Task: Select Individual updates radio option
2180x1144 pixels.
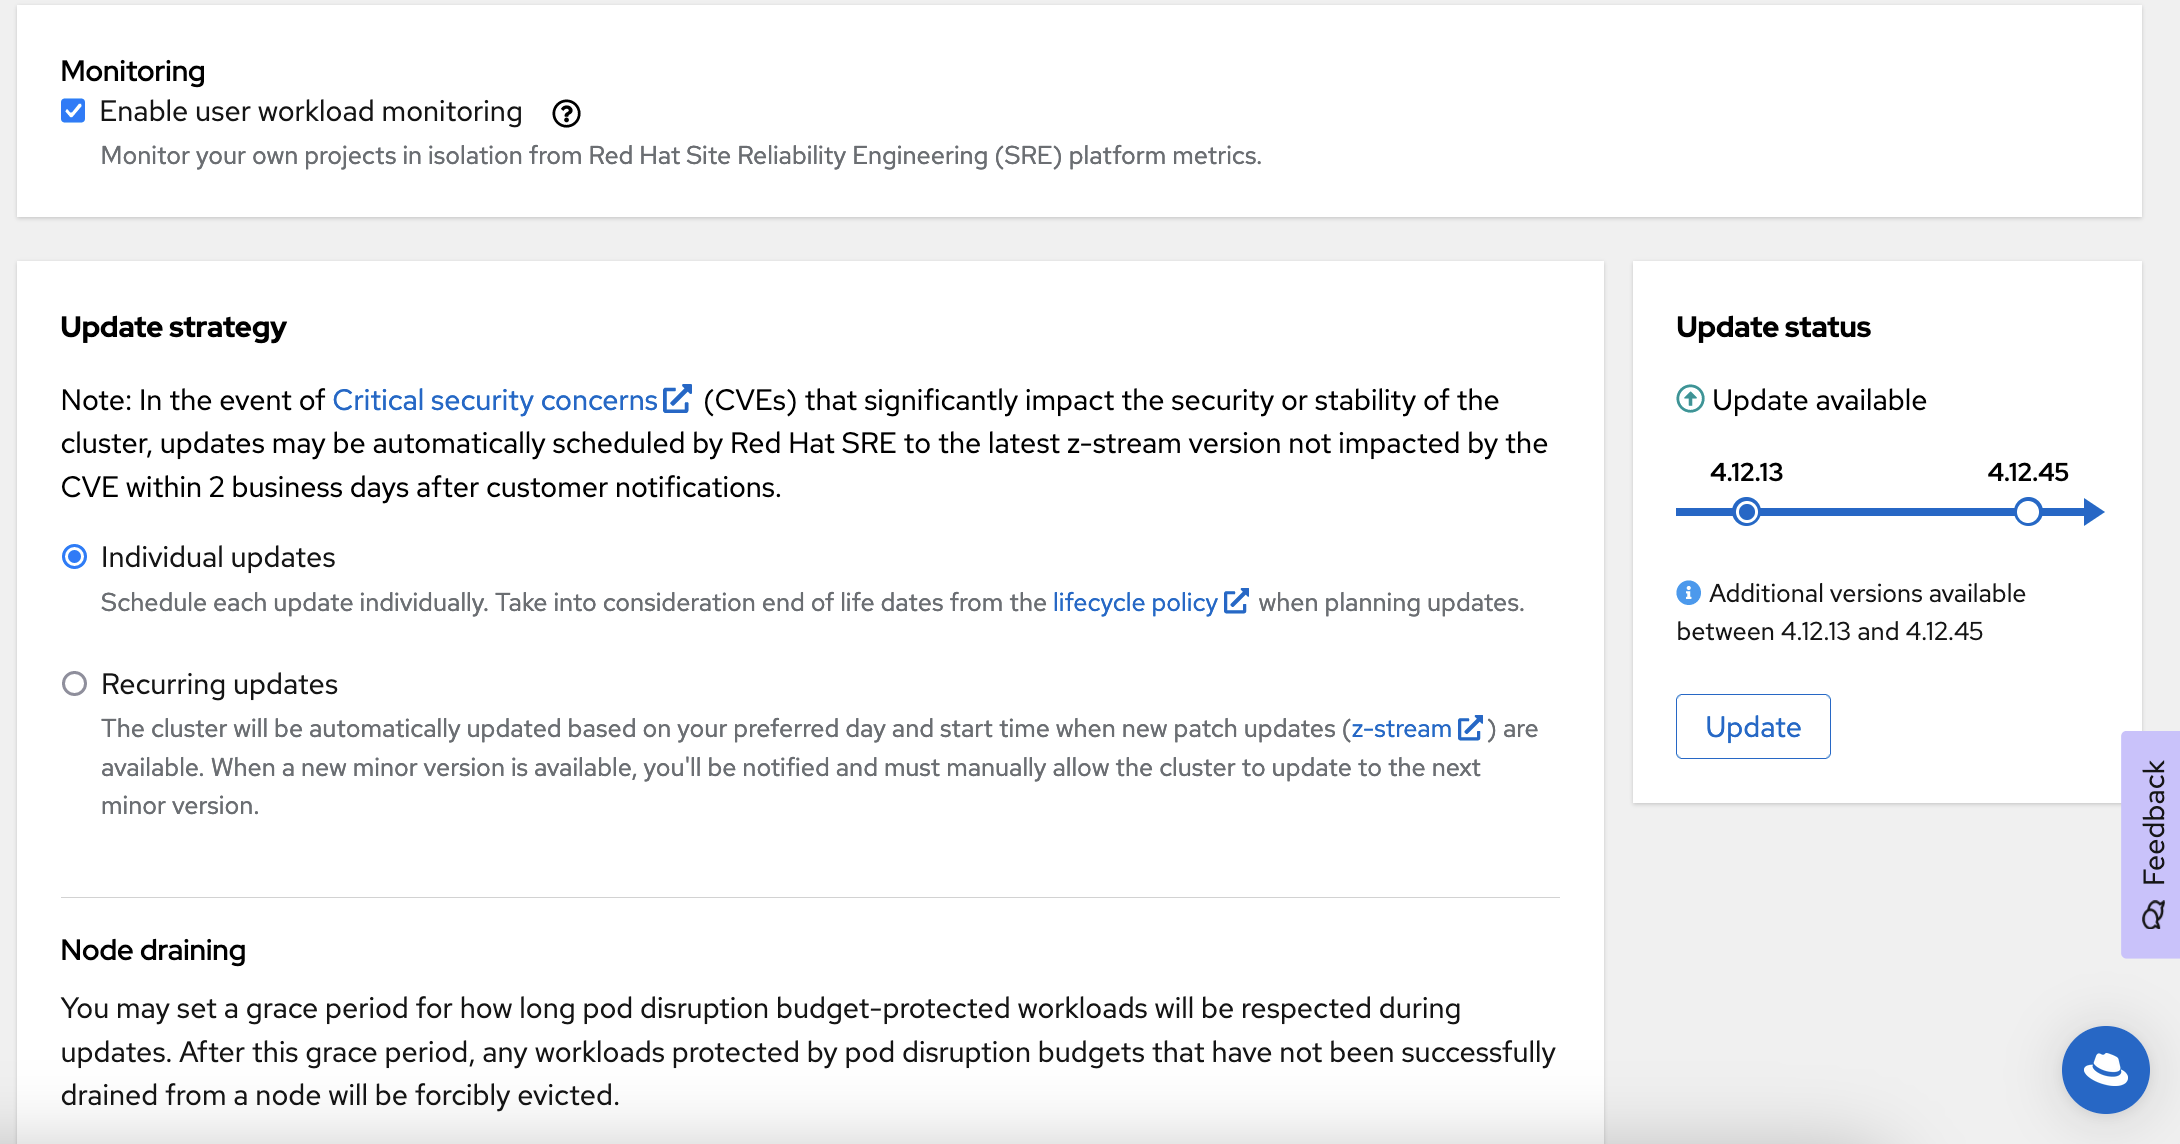Action: pos(75,557)
